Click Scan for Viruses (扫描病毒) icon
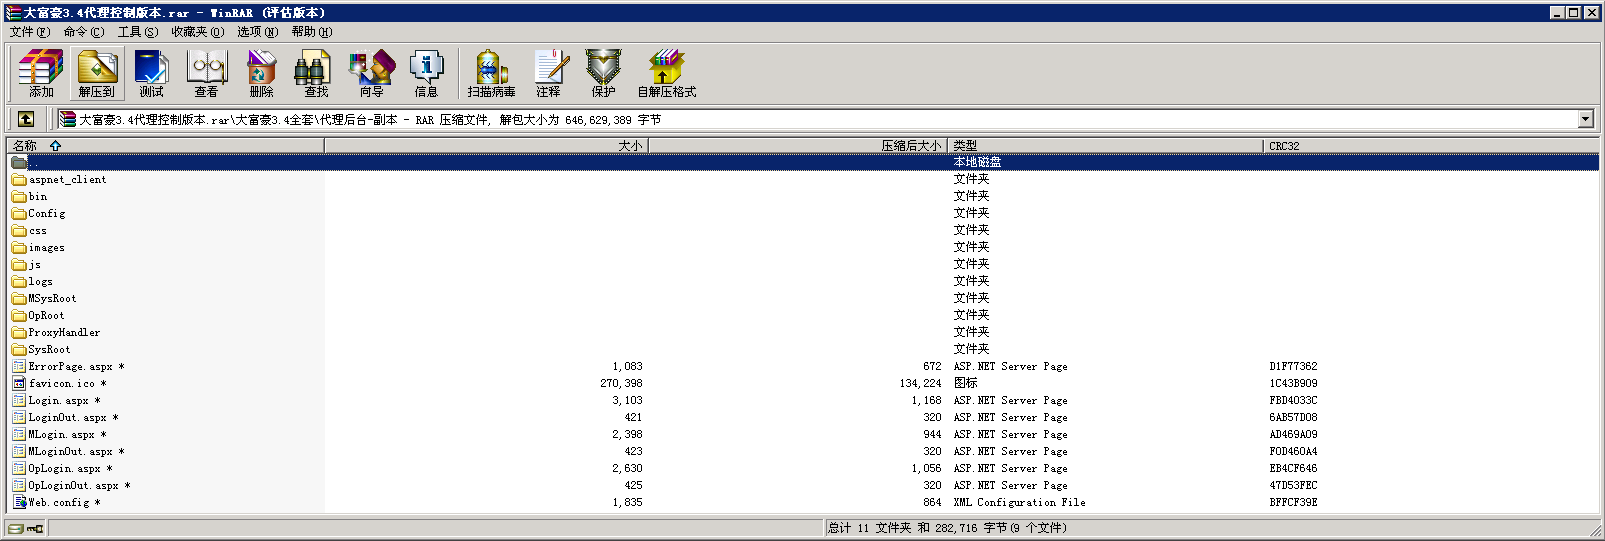The height and width of the screenshot is (541, 1605). point(491,74)
